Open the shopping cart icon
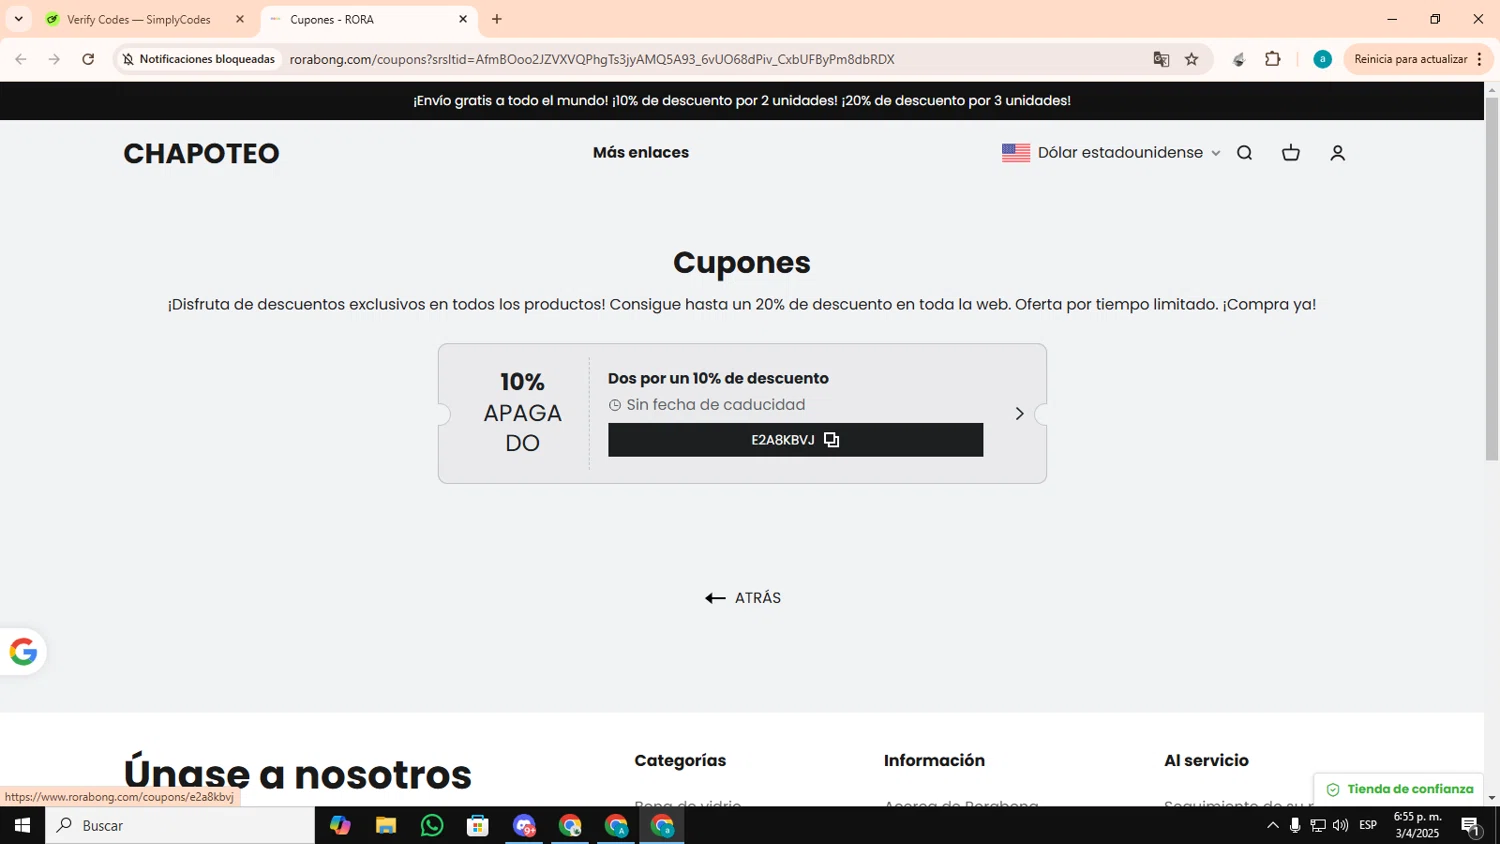This screenshot has width=1500, height=844. (x=1291, y=153)
